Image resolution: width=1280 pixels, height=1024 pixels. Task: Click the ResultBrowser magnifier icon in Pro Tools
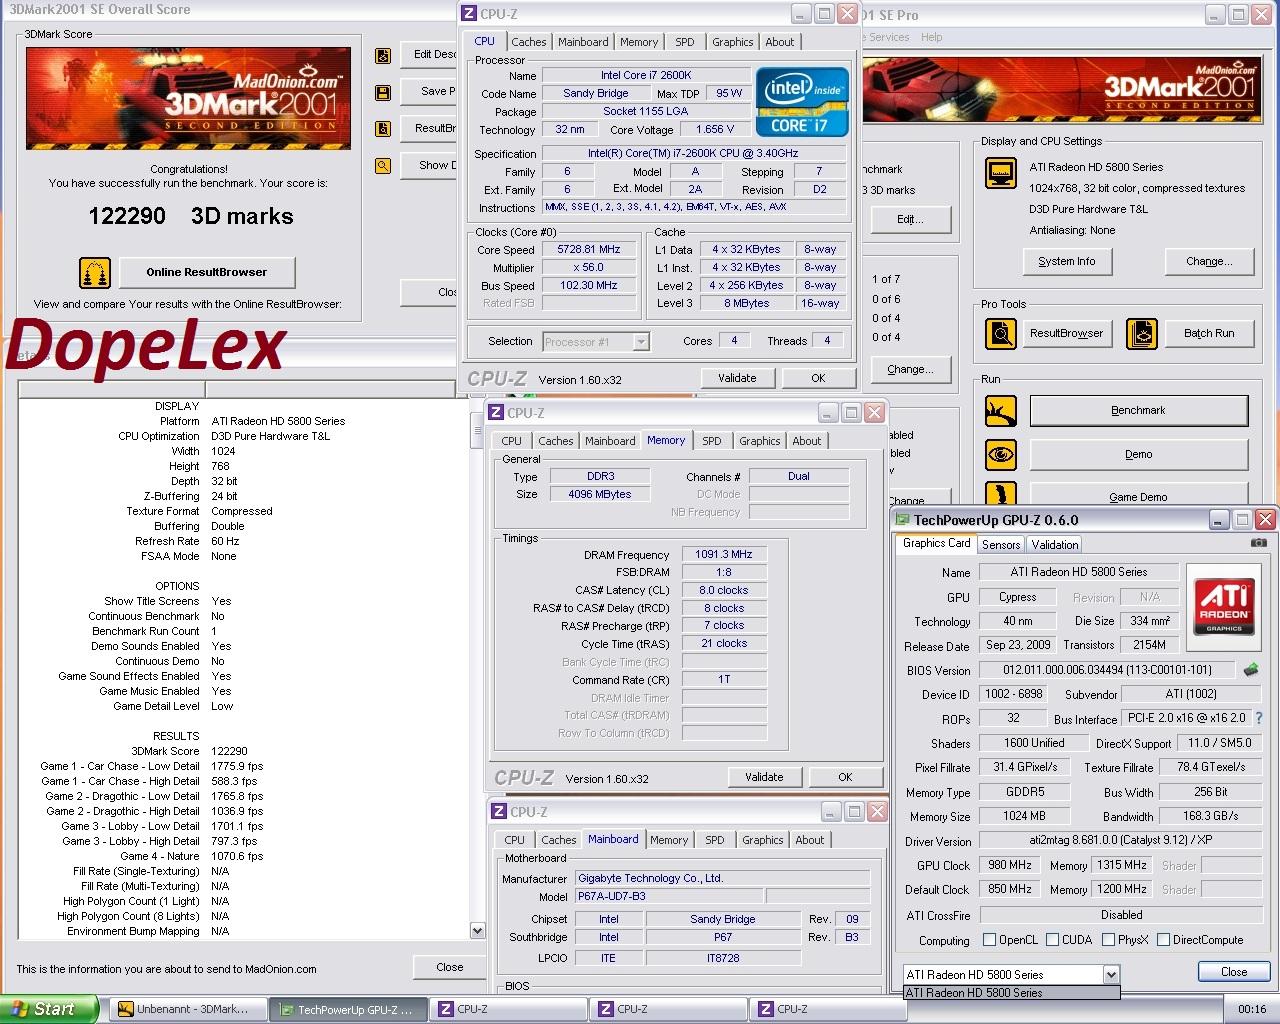pos(1001,333)
